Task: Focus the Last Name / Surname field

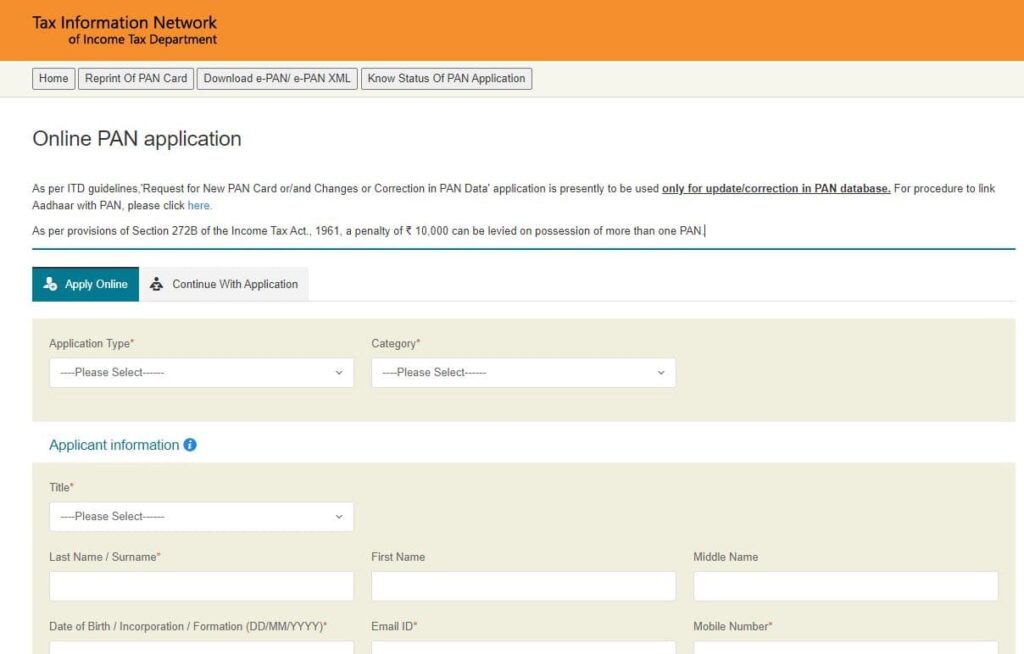Action: tap(201, 586)
